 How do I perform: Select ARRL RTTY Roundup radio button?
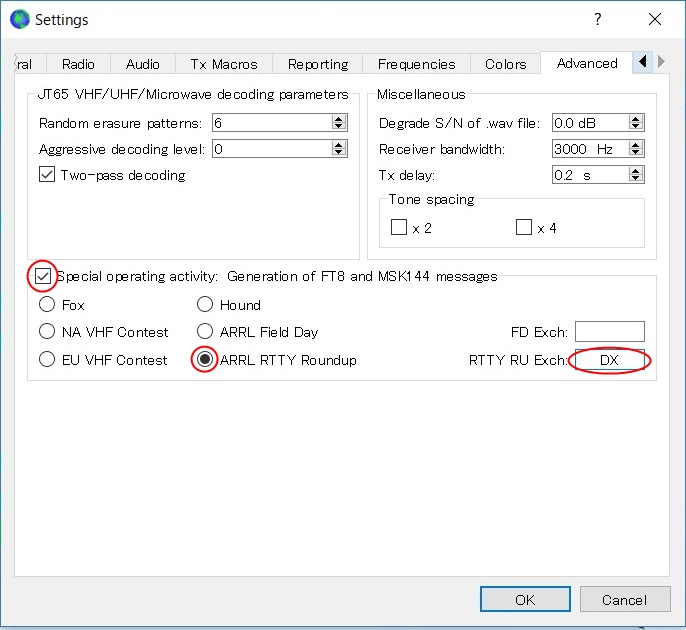point(205,359)
